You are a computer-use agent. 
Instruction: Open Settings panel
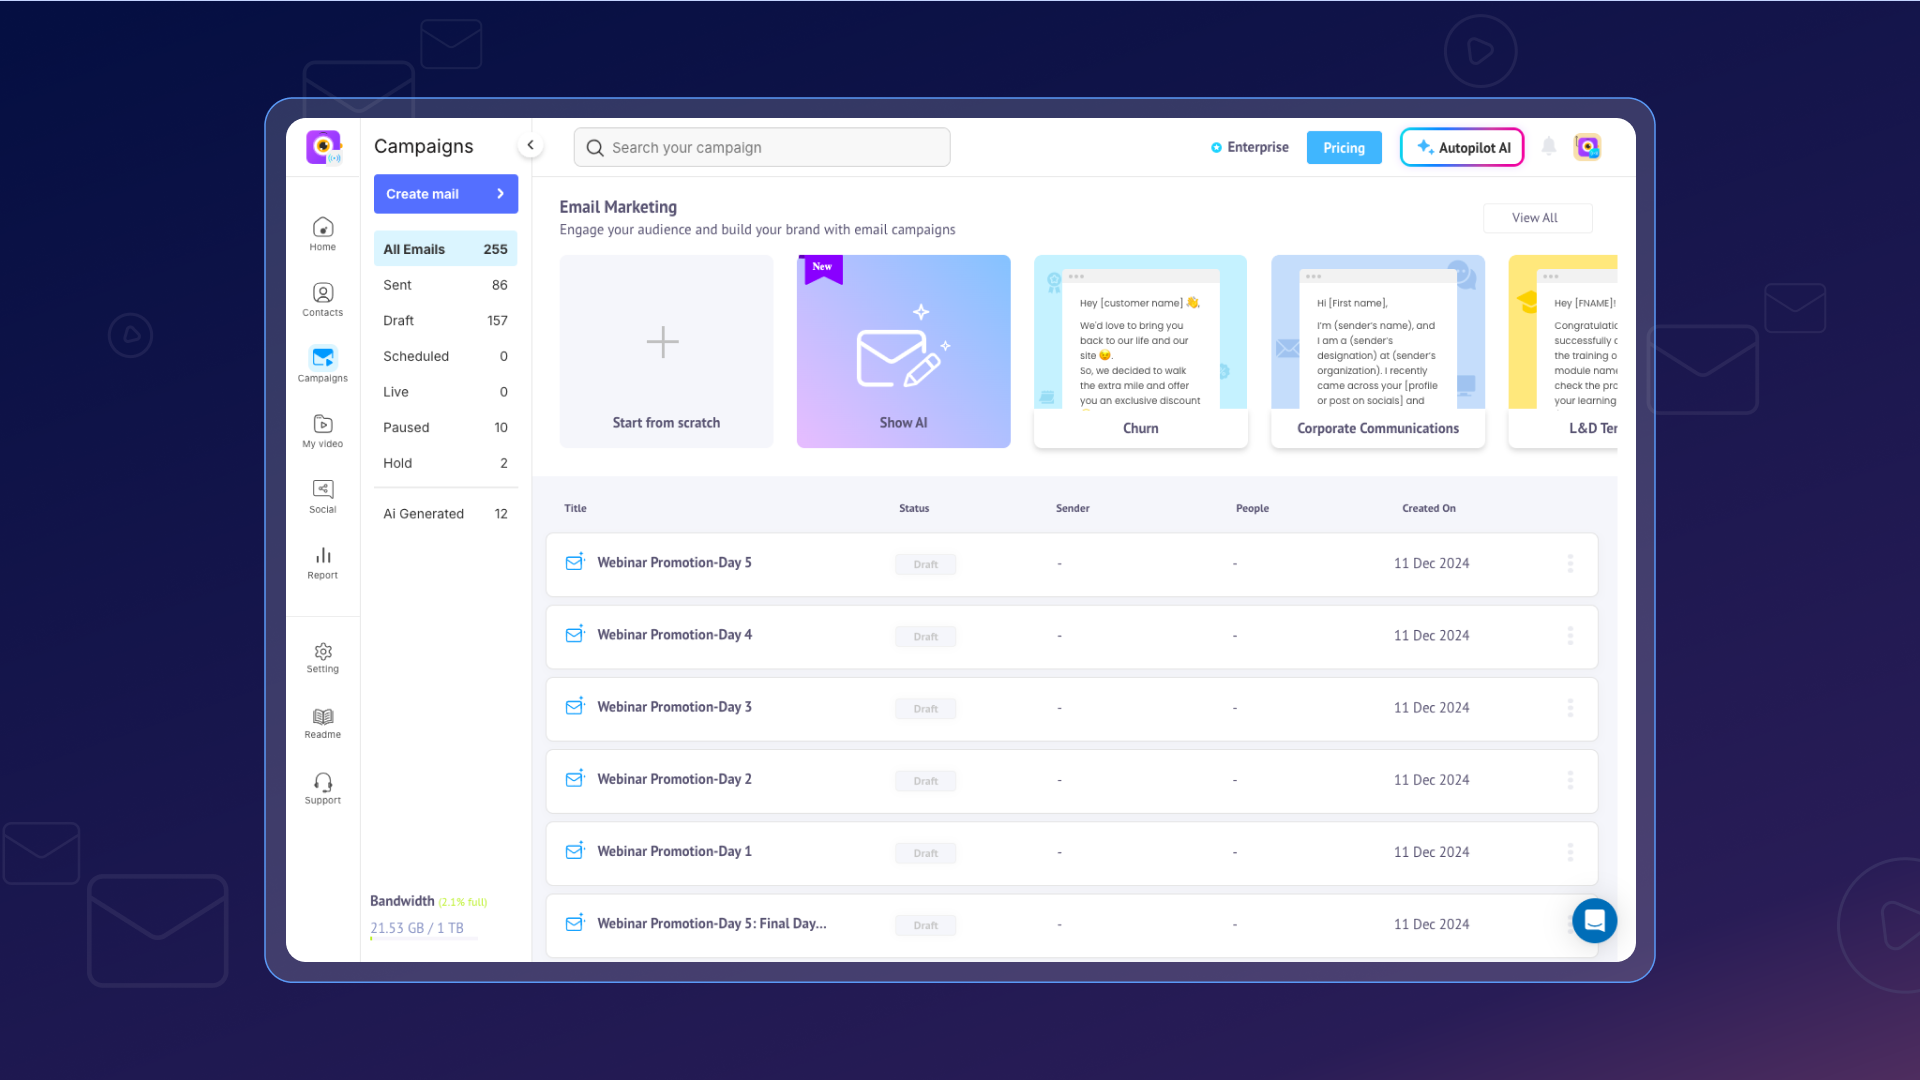point(323,657)
